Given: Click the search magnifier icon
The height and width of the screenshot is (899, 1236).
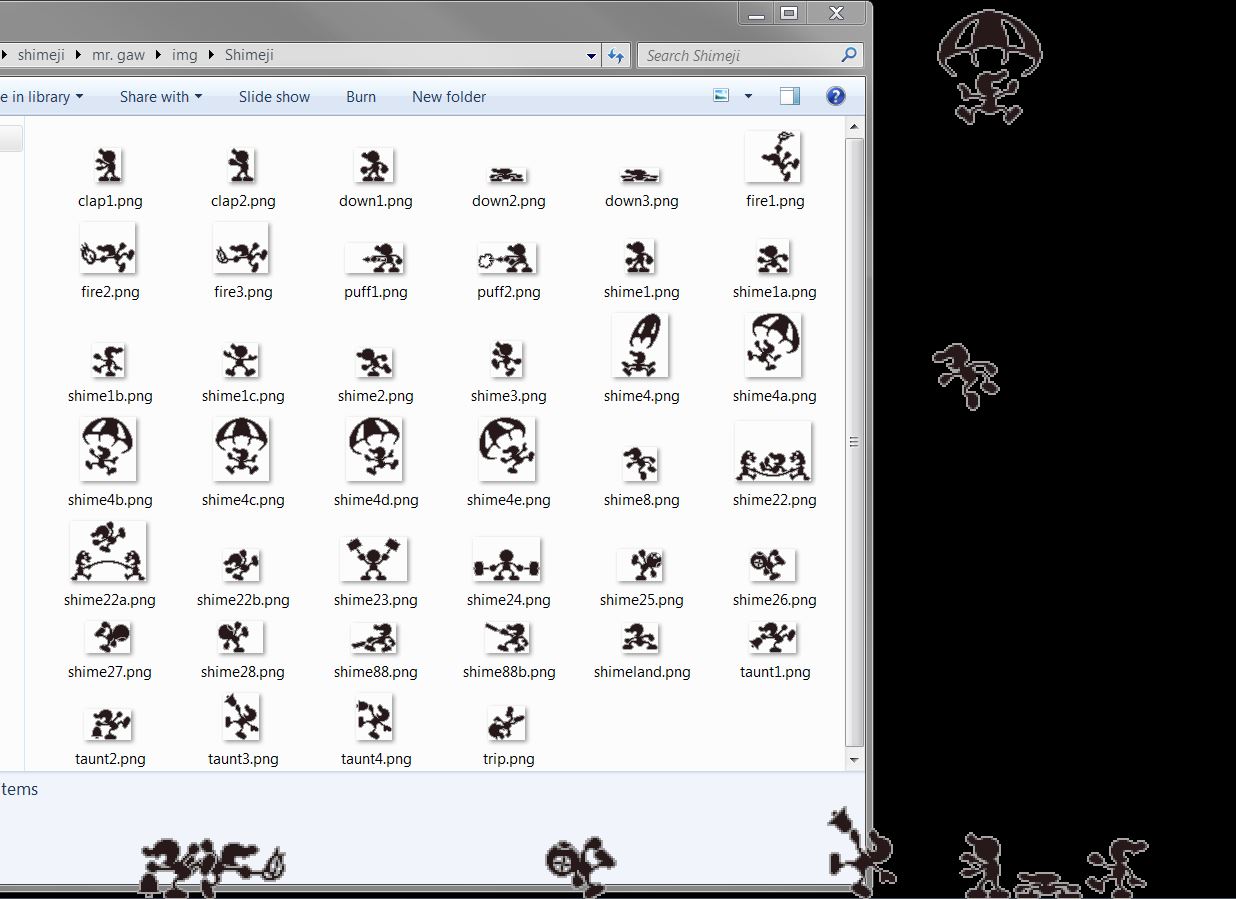Looking at the screenshot, I should pos(849,55).
